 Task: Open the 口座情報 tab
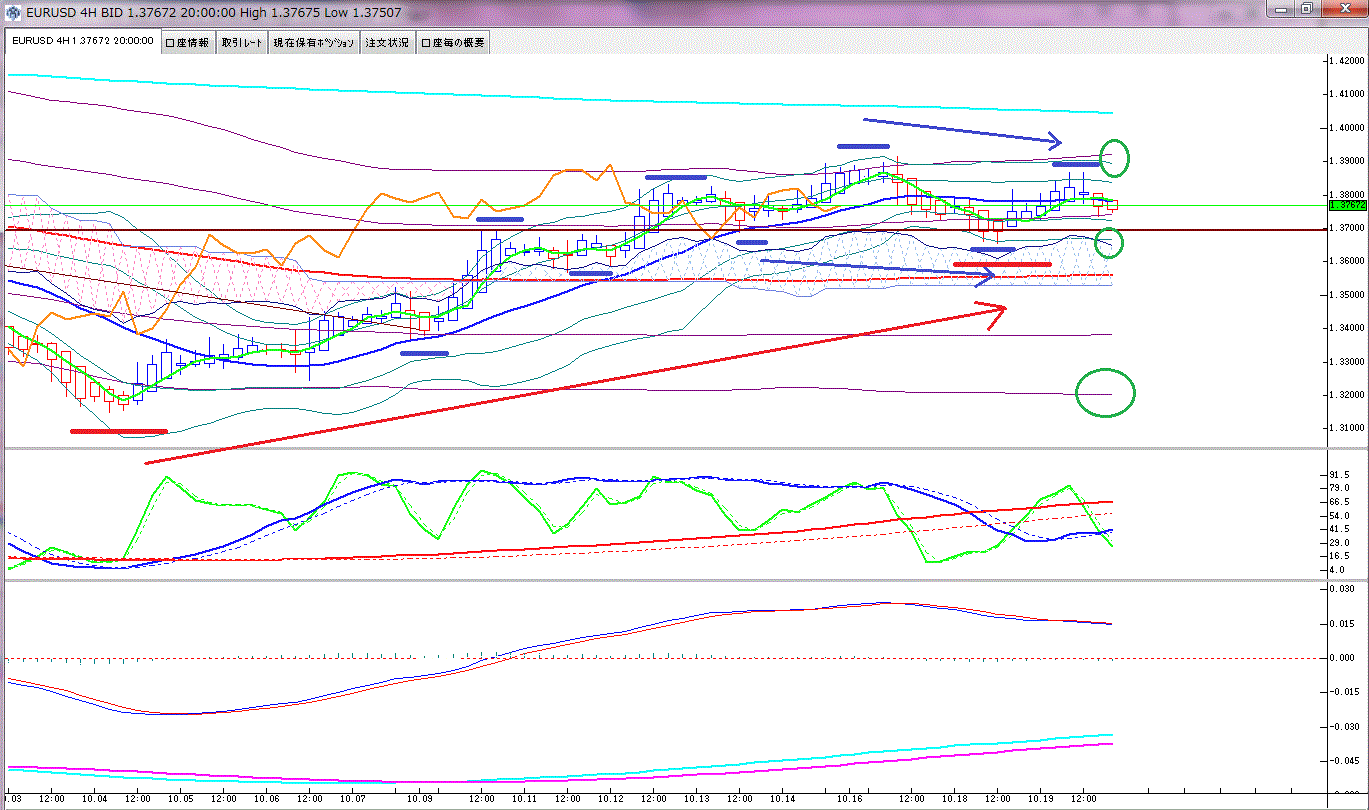pos(187,43)
